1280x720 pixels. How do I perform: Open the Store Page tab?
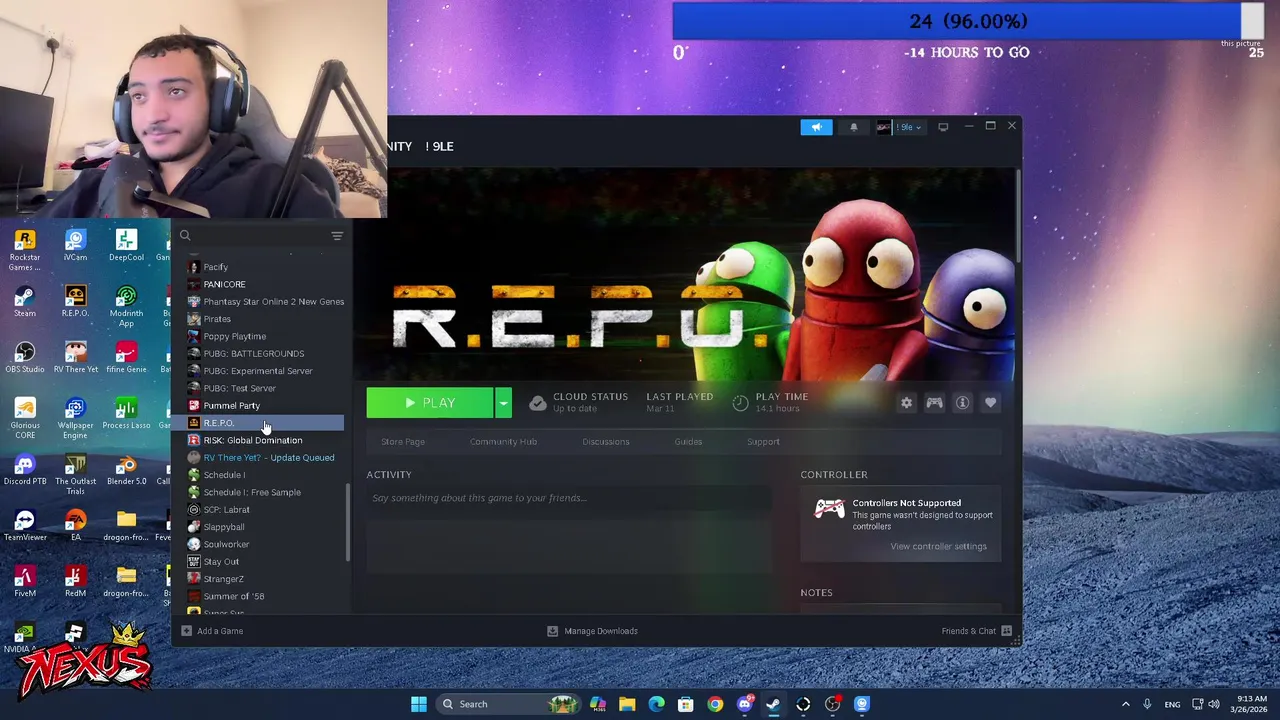(403, 442)
